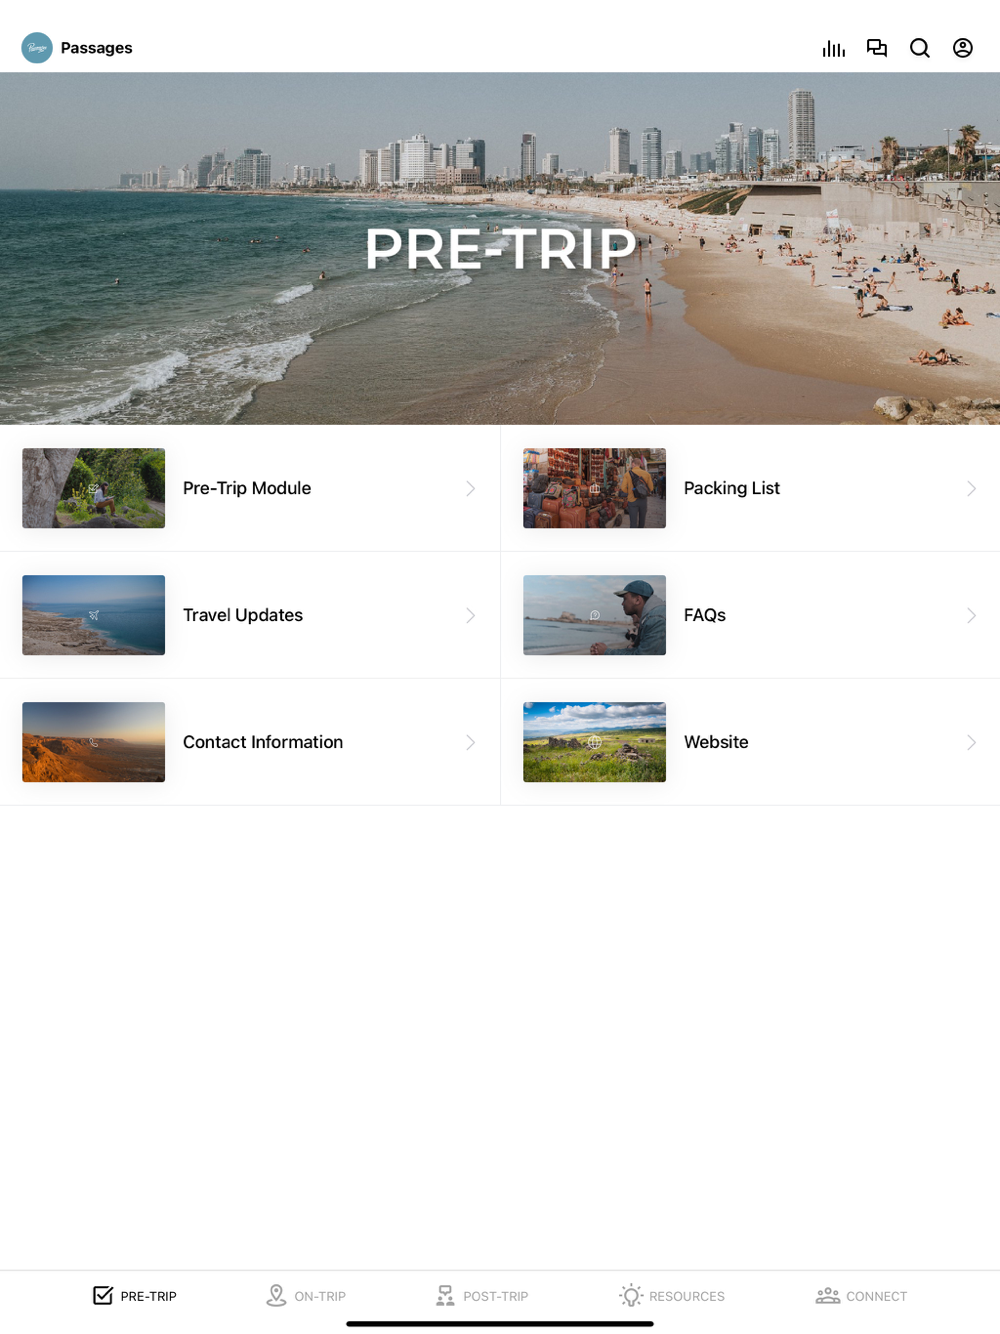Open the user profile icon
Screen dimensions: 1000x1334
click(963, 48)
